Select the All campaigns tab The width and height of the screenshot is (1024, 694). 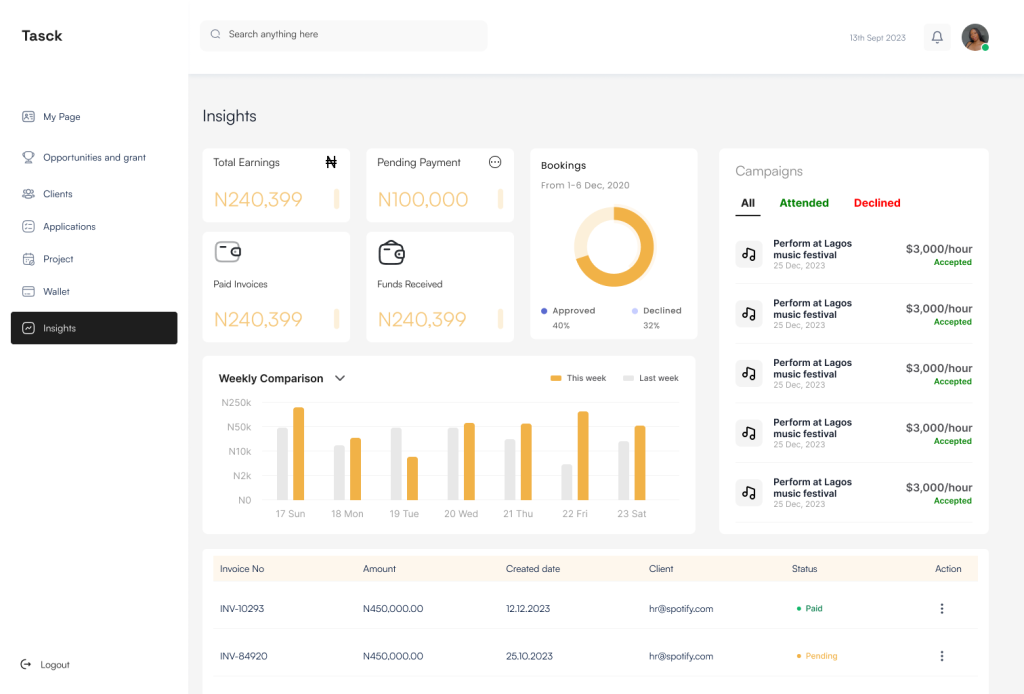click(x=747, y=203)
